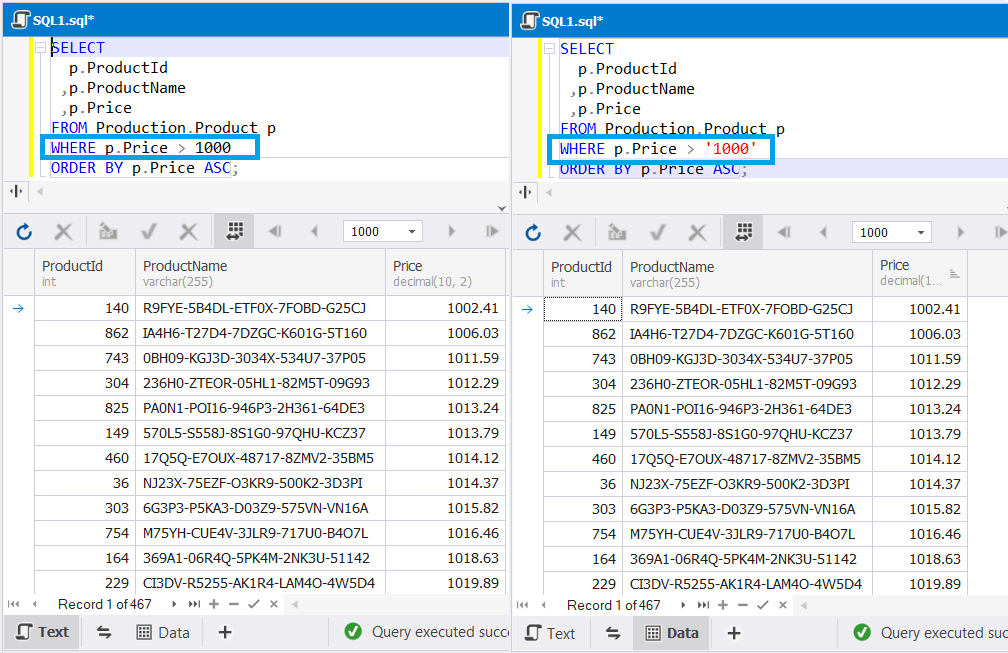Toggle the compare arrows icon beside the Text tab

(x=103, y=632)
